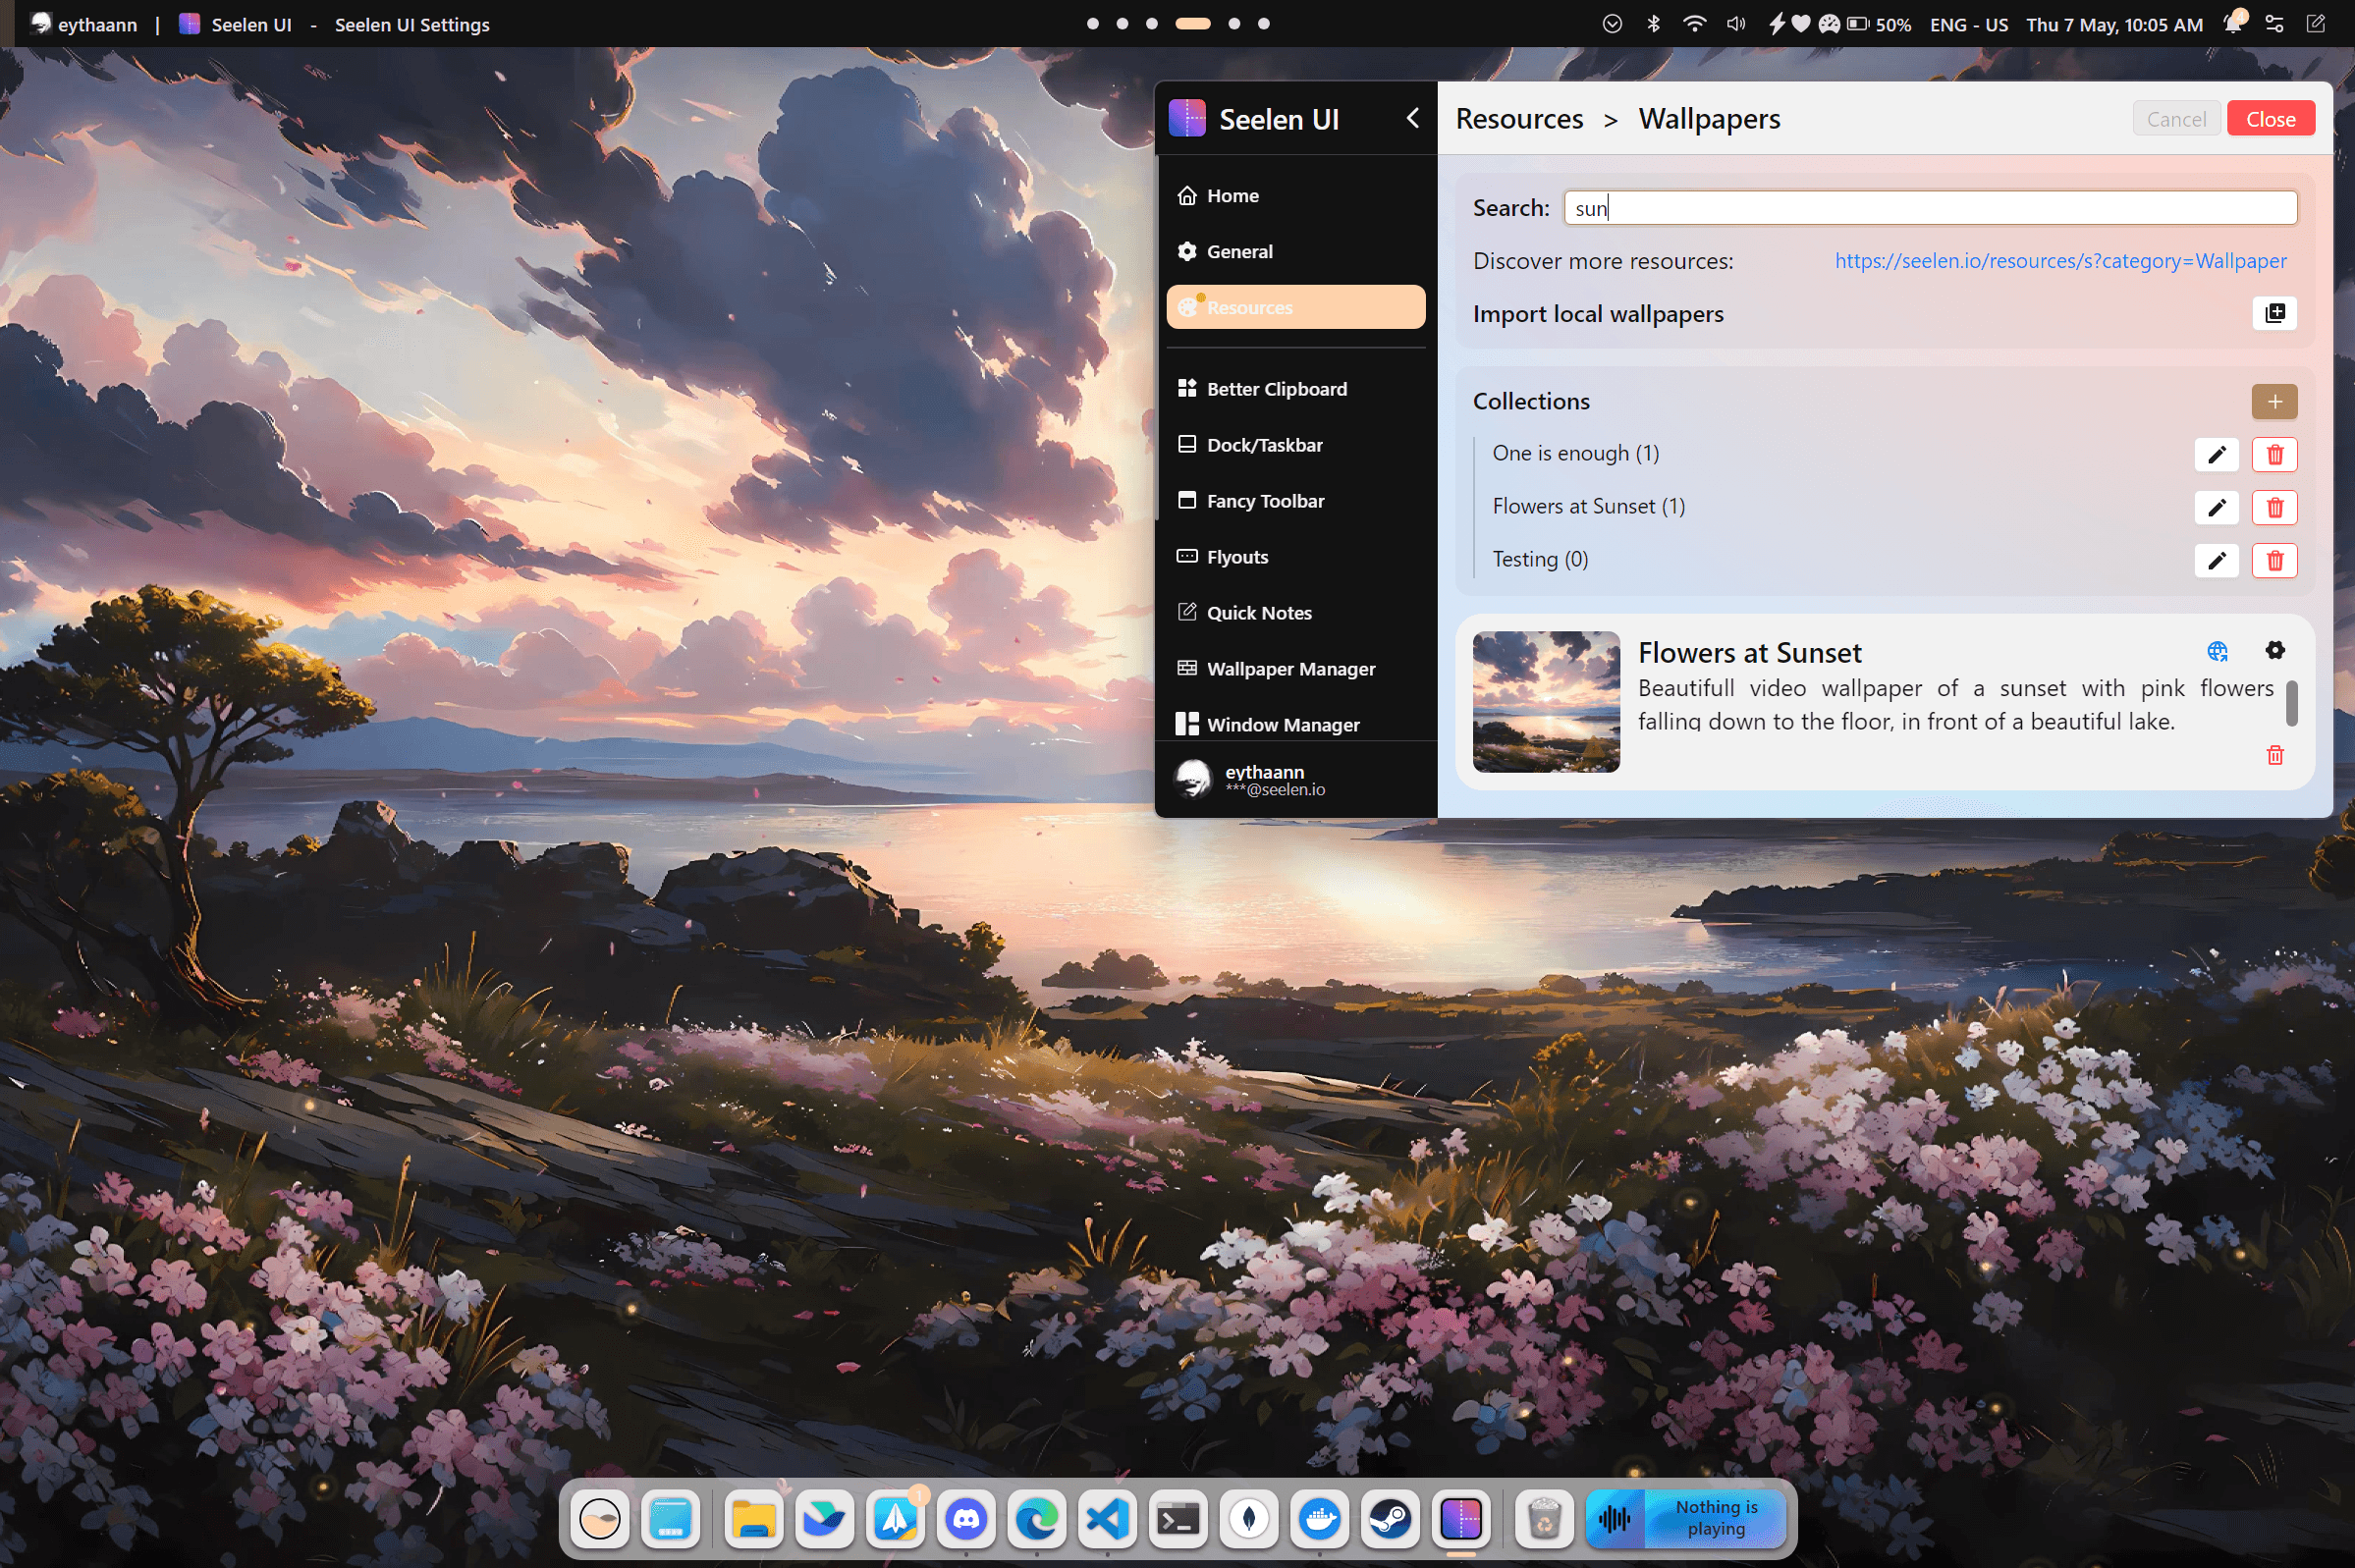Open the Flyouts settings page

pos(1295,557)
